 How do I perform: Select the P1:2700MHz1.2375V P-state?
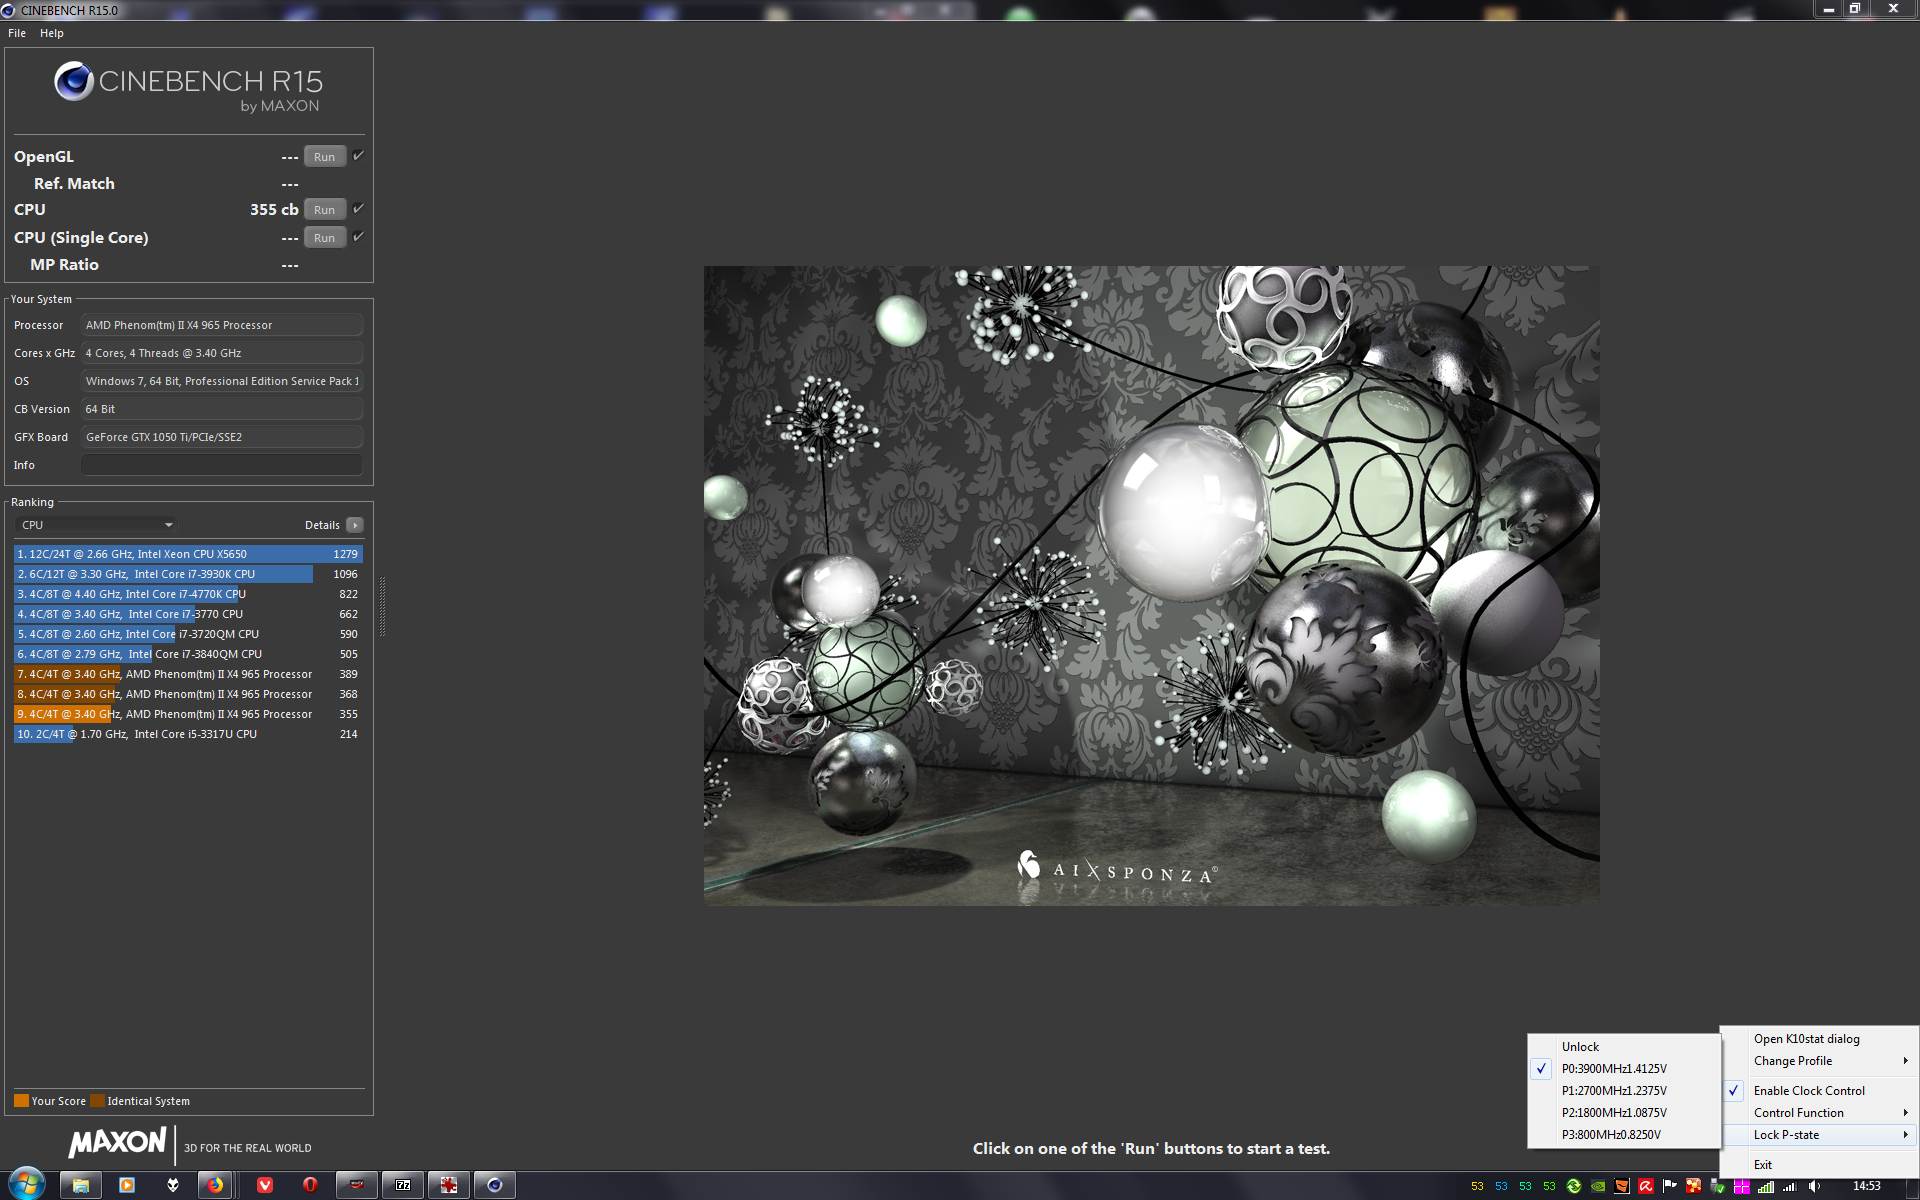click(x=1613, y=1091)
